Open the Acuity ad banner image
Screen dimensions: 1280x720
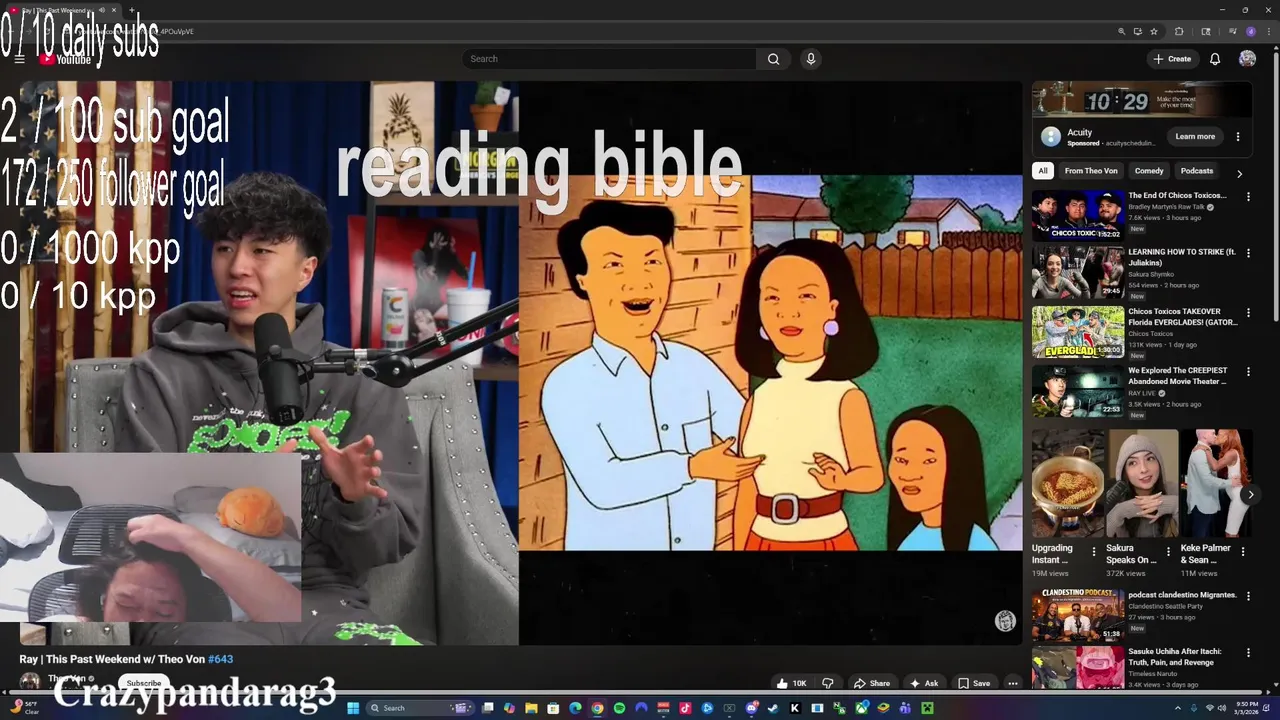pyautogui.click(x=1142, y=100)
